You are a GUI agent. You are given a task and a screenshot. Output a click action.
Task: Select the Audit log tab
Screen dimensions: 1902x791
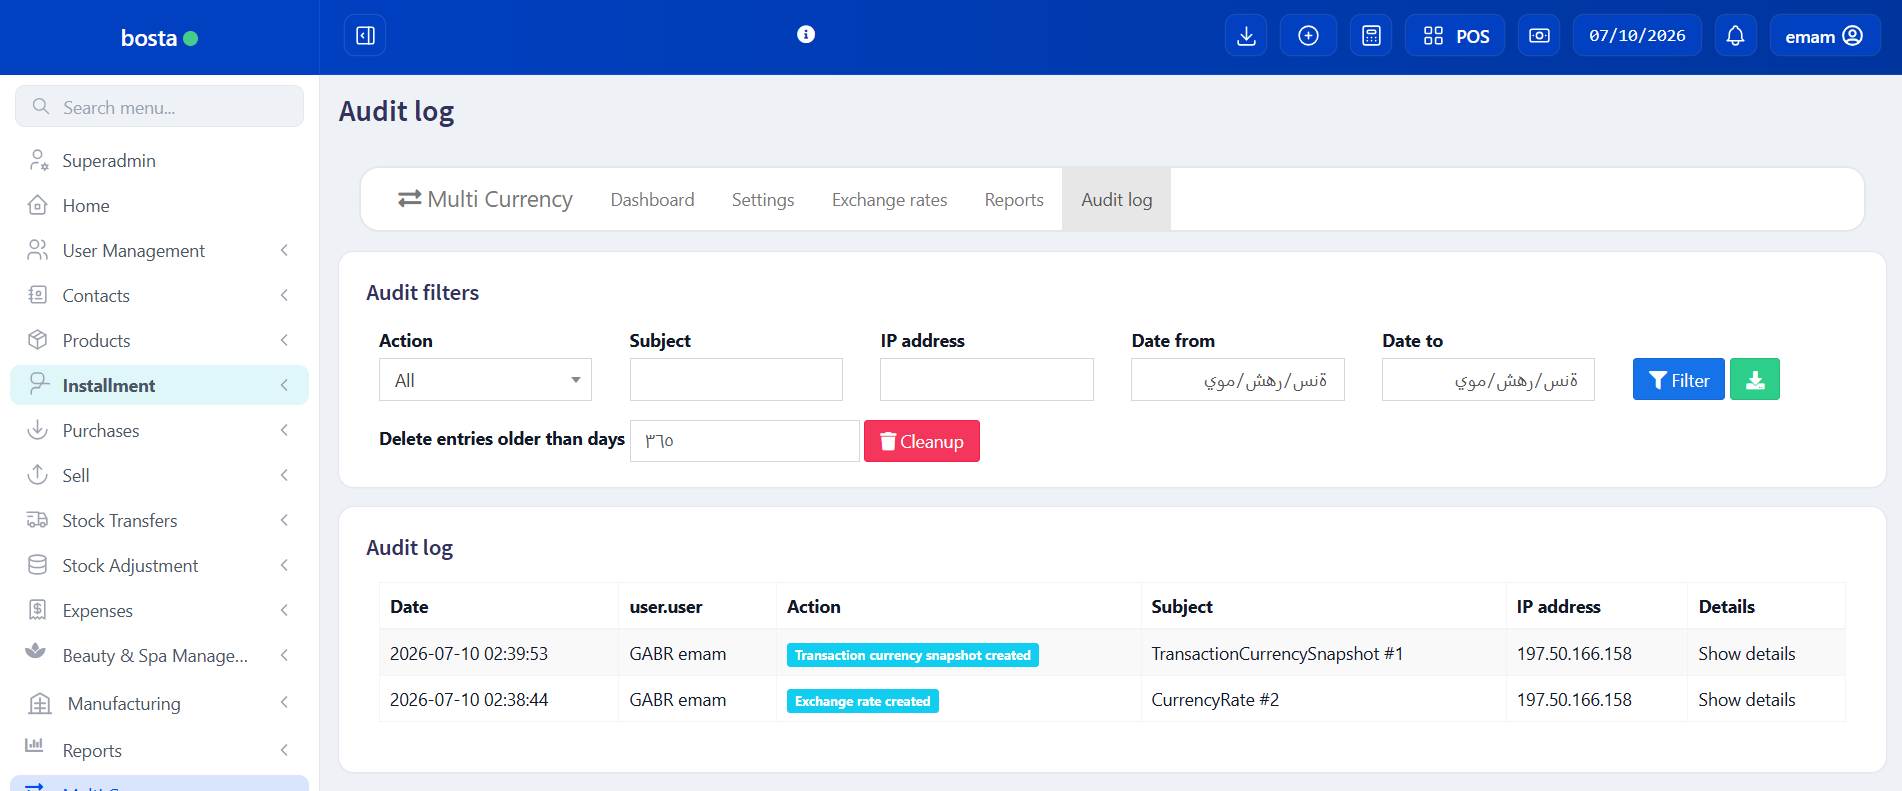click(1116, 200)
